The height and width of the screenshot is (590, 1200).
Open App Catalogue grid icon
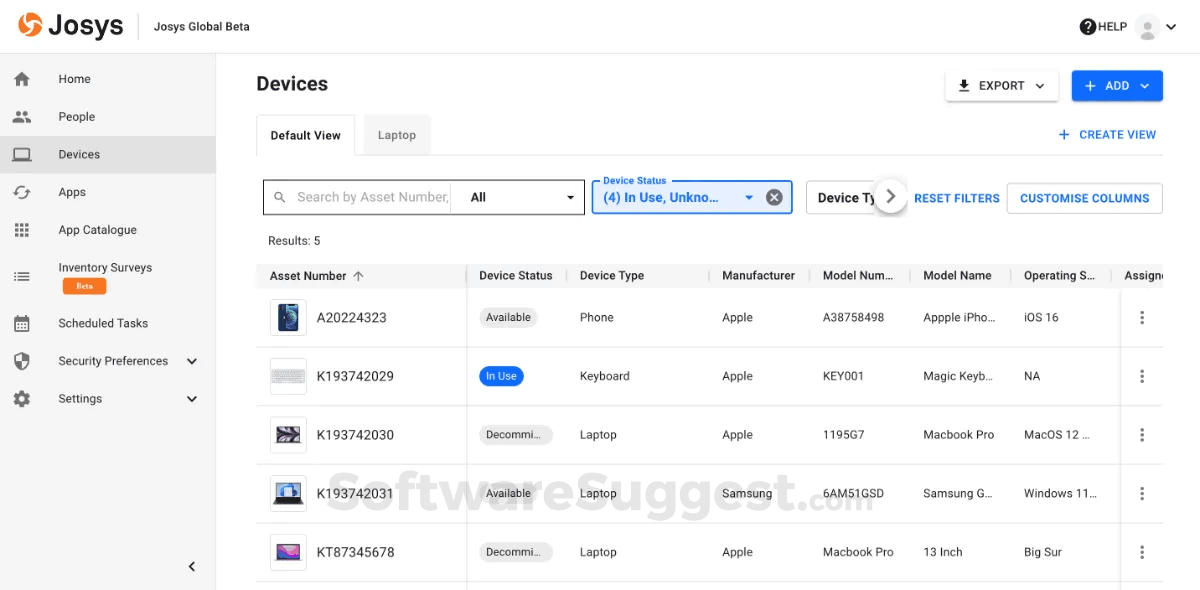coord(22,230)
